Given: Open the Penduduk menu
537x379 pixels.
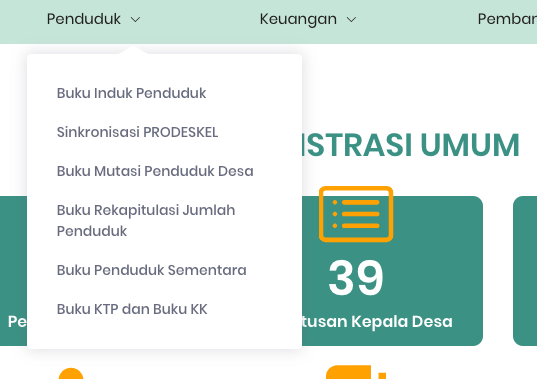Looking at the screenshot, I should (84, 19).
